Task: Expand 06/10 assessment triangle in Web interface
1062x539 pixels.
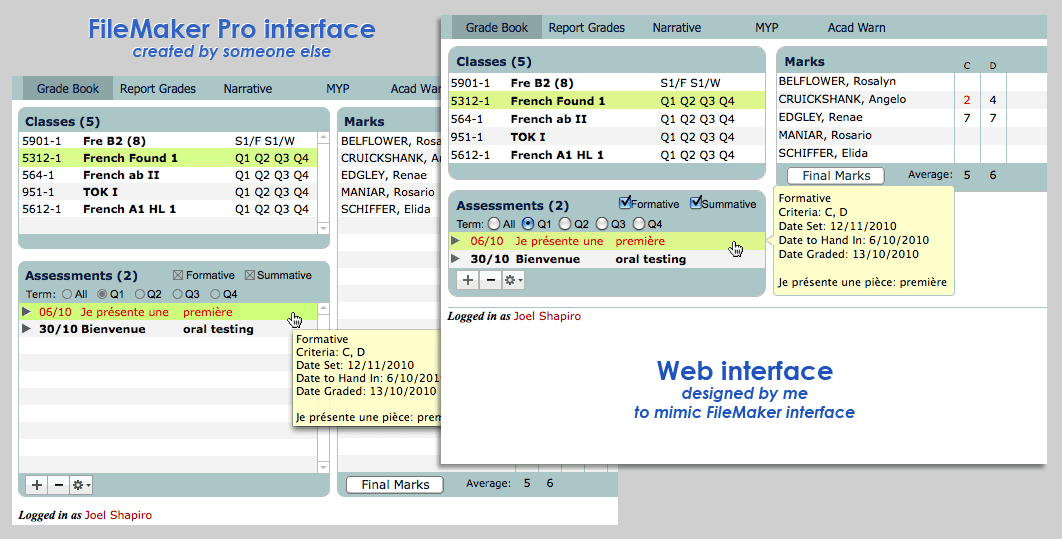Action: pyautogui.click(x=456, y=240)
